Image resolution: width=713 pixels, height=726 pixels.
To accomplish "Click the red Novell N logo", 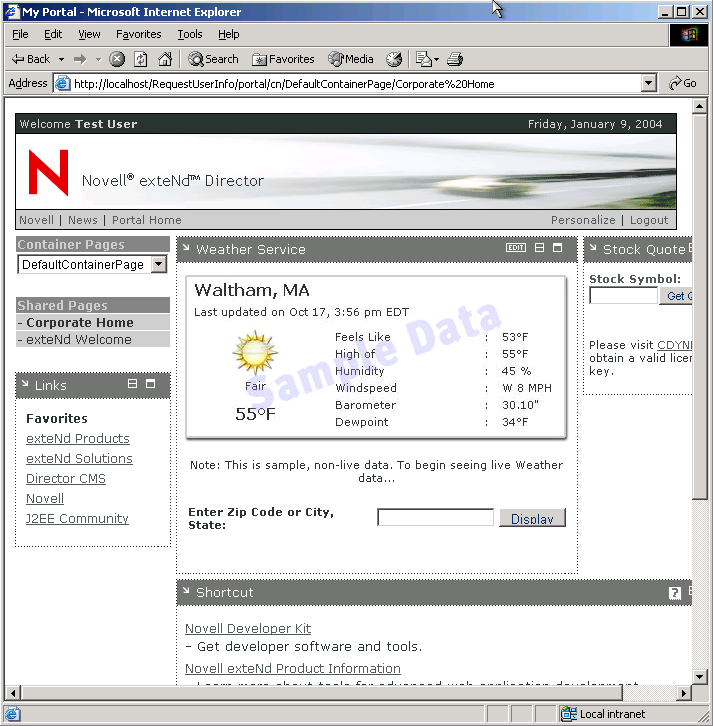I will coord(49,172).
